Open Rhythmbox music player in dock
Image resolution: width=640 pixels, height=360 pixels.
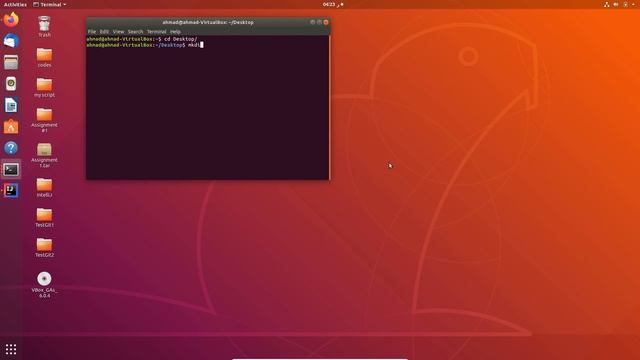coord(11,84)
